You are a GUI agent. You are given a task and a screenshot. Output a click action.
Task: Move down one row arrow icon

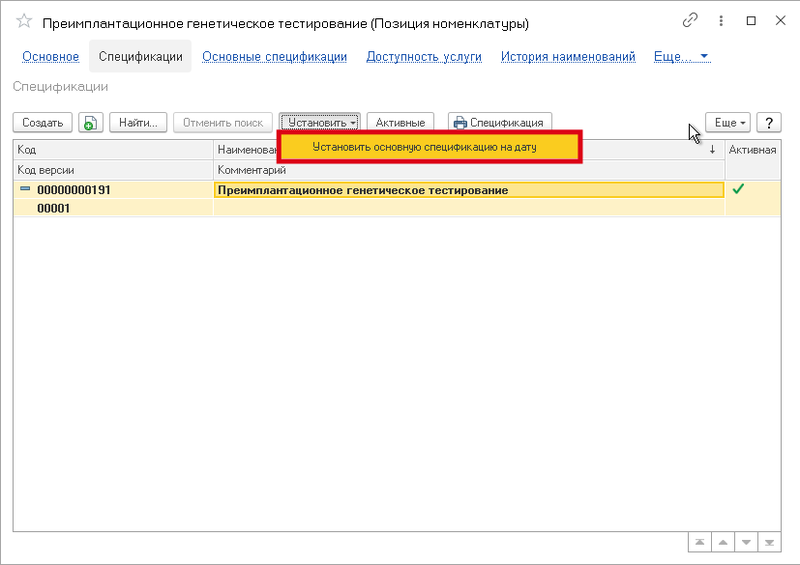pyautogui.click(x=747, y=541)
